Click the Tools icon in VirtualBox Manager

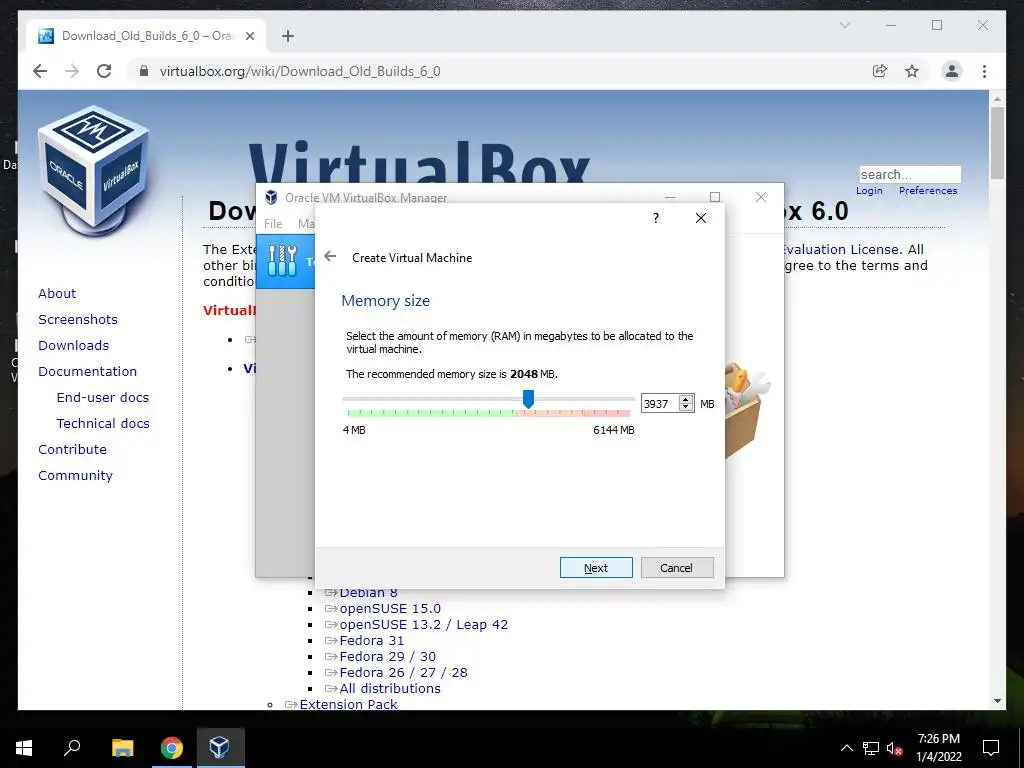(x=283, y=261)
